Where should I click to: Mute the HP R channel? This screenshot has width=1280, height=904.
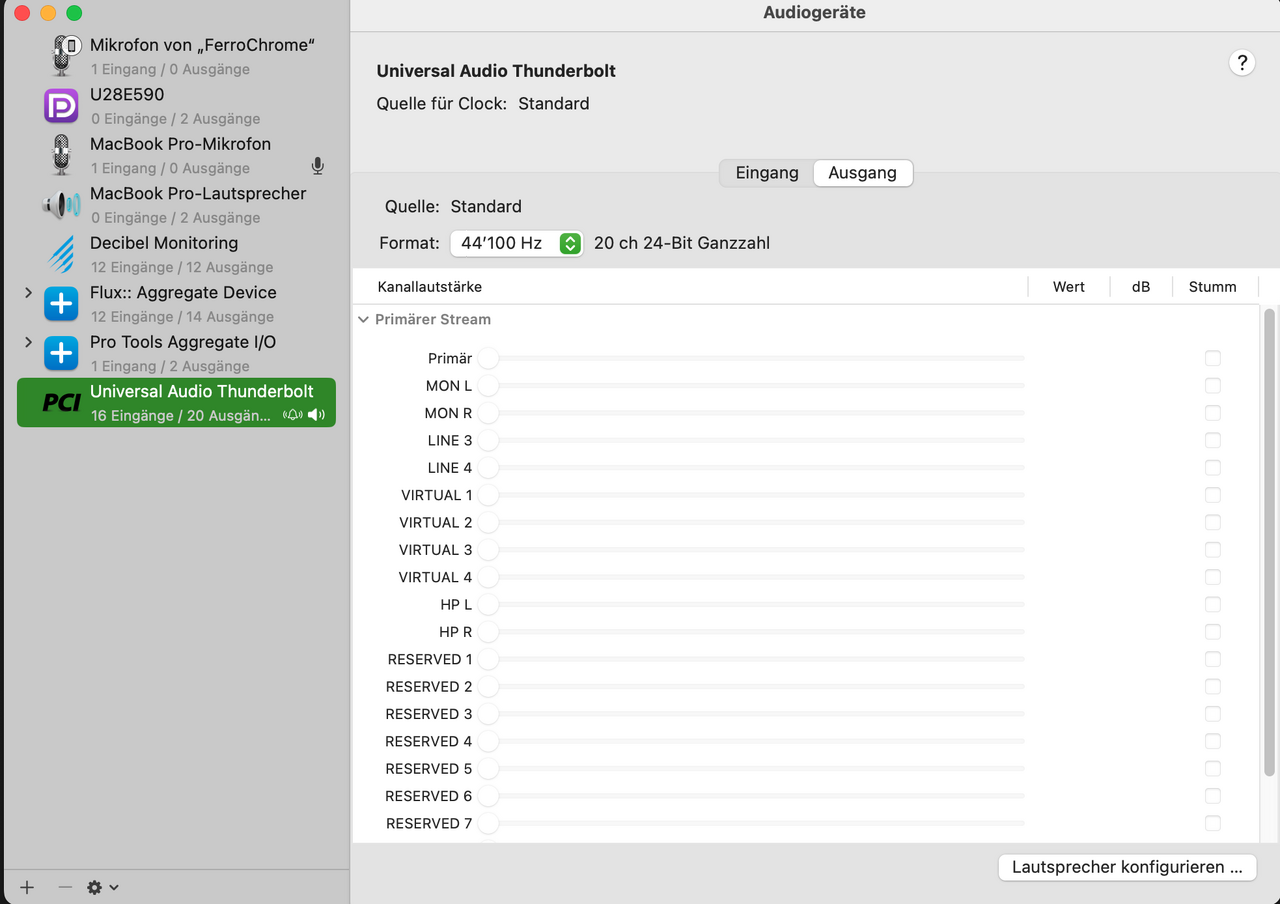tap(1213, 632)
